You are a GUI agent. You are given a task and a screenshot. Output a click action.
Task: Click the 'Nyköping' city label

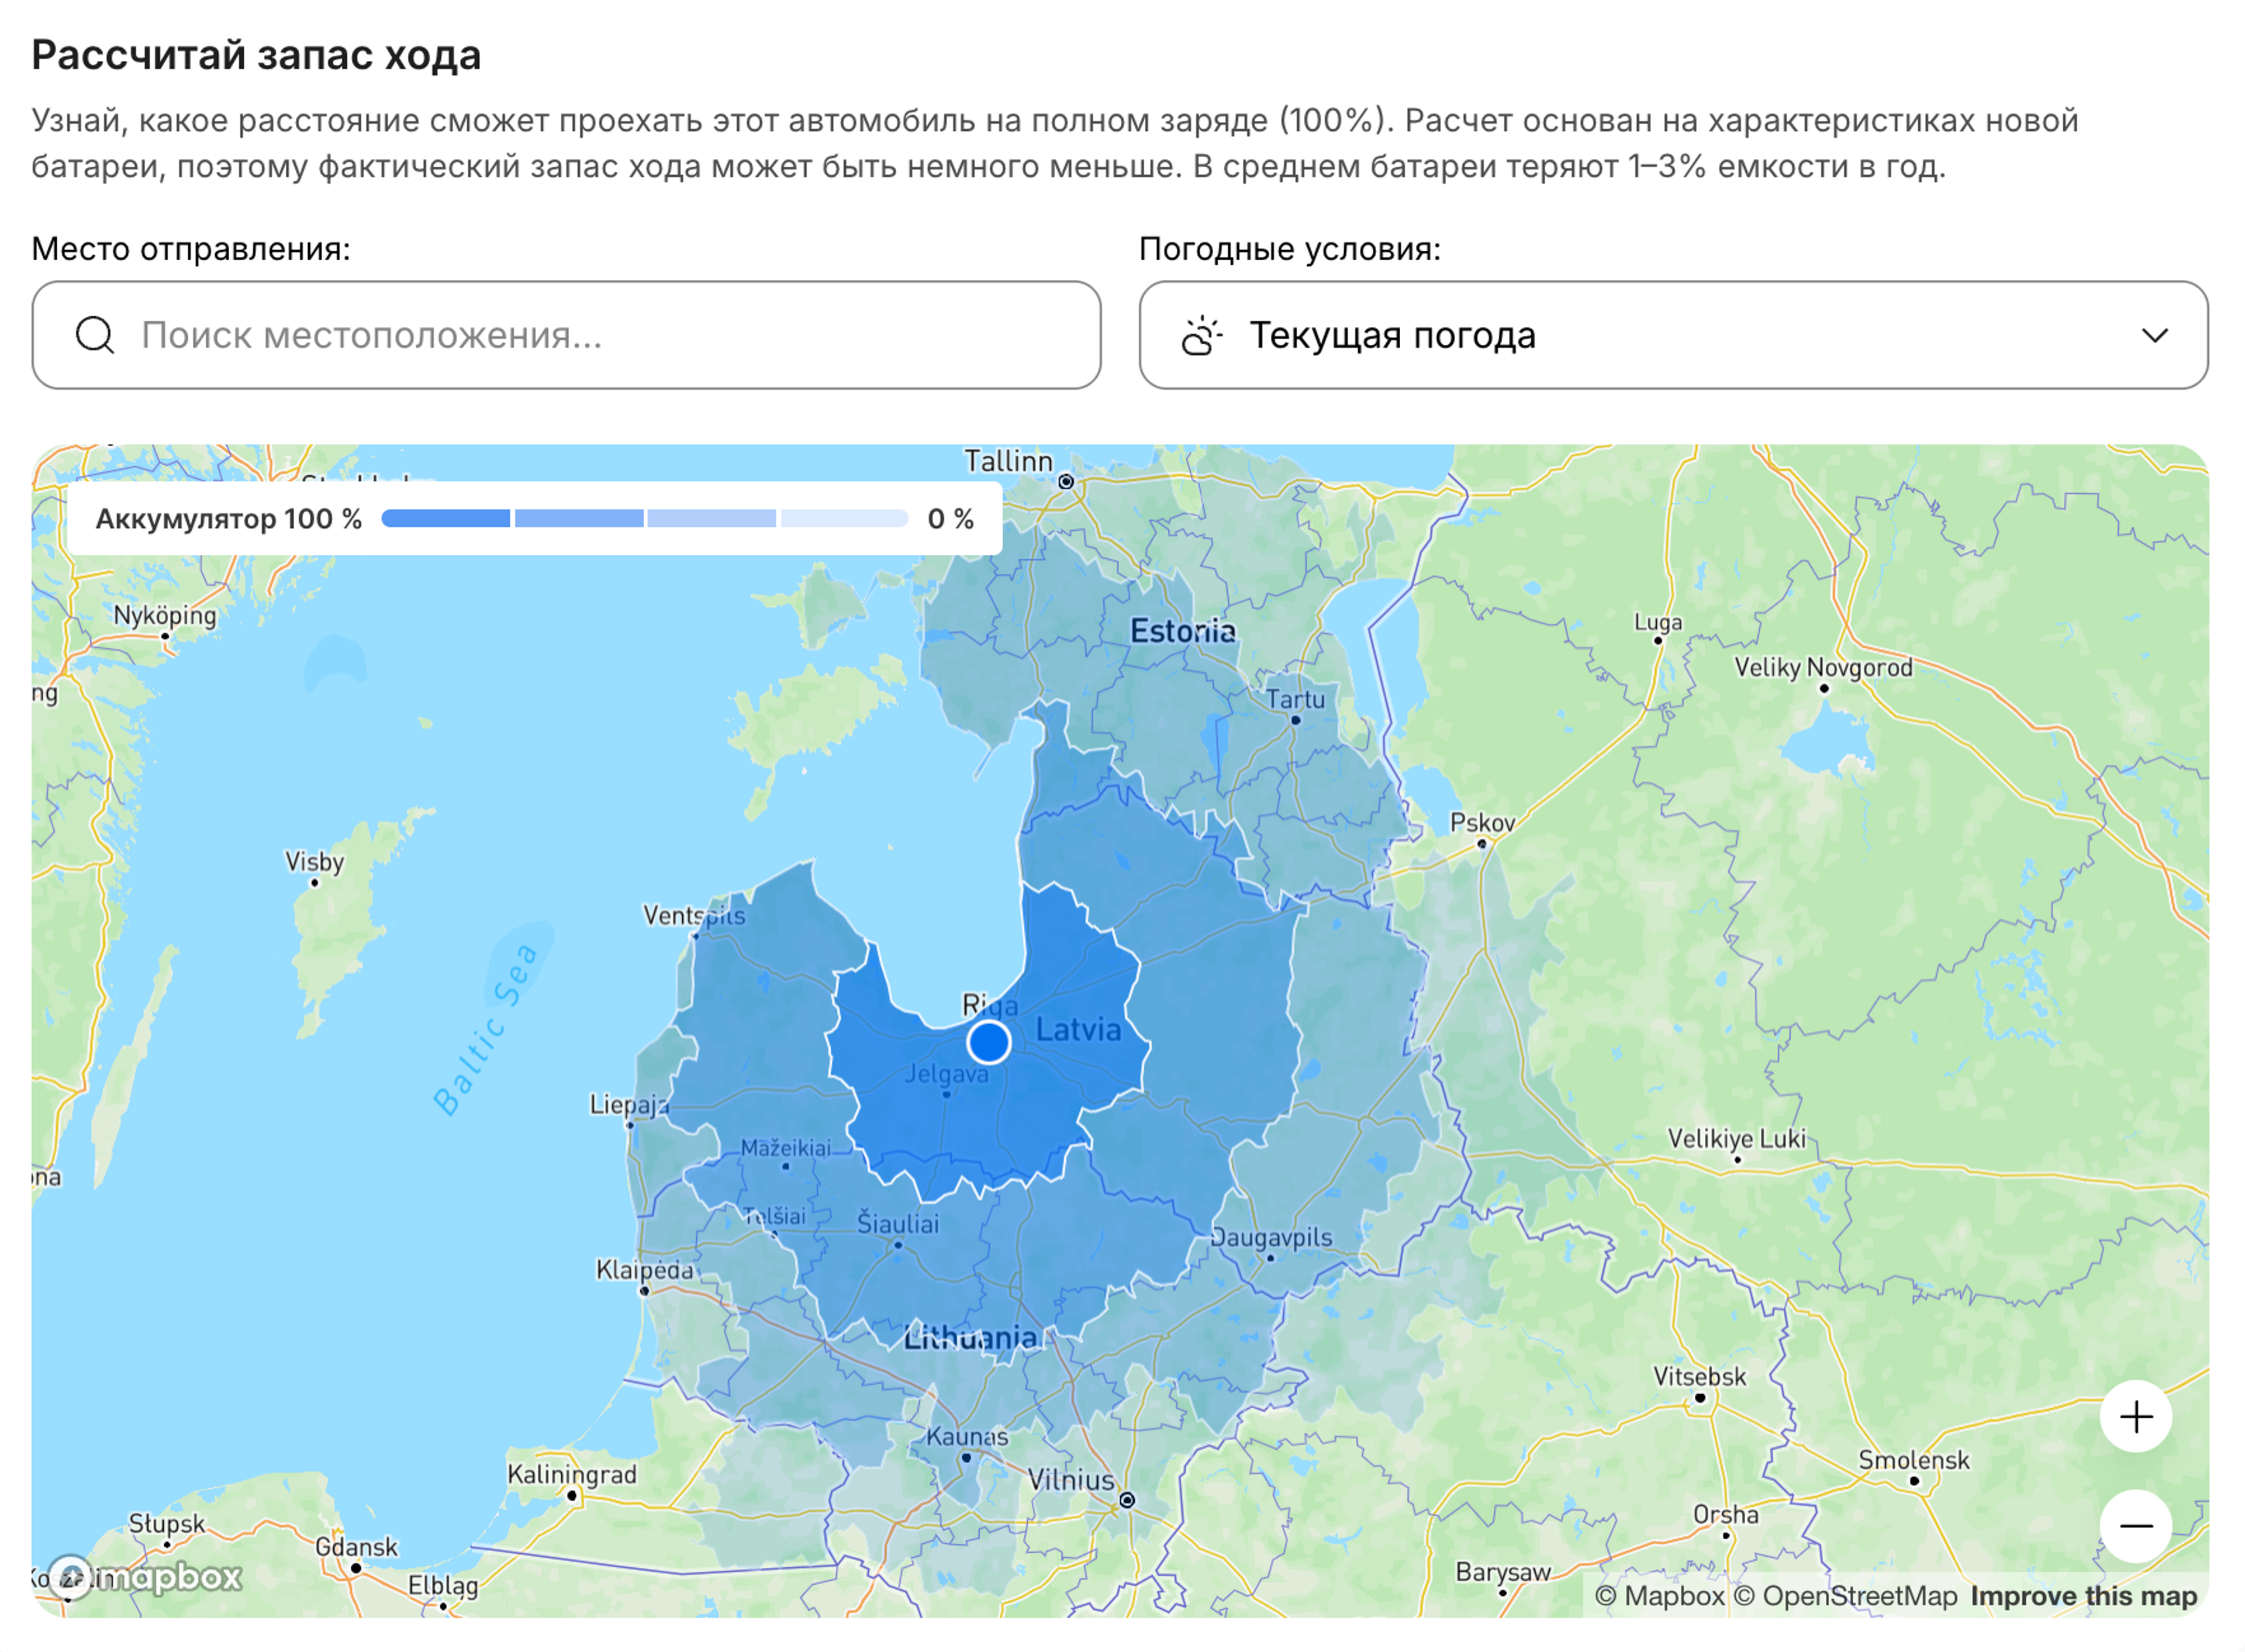coord(165,615)
